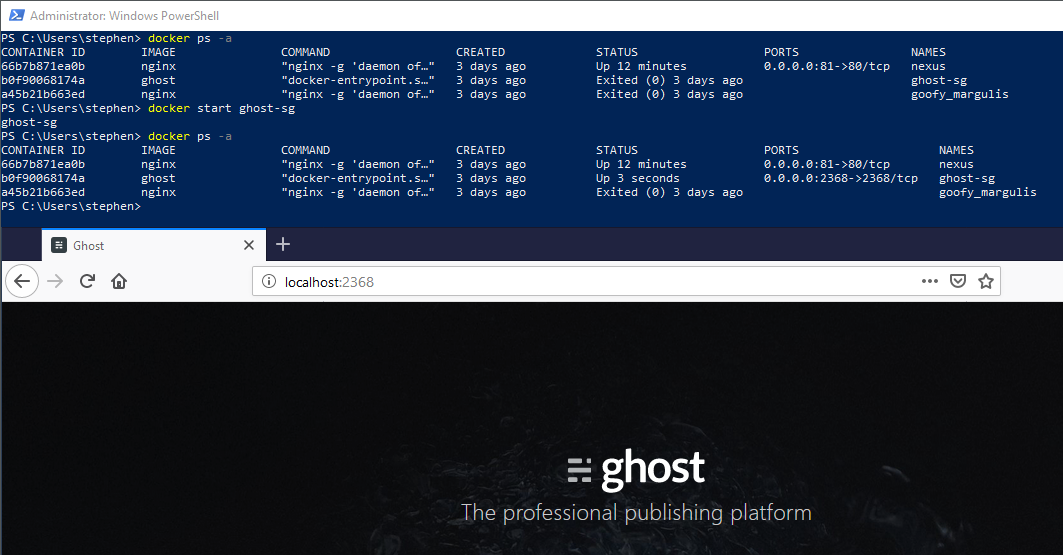
Task: Close the Ghost browser tab
Action: (x=249, y=245)
